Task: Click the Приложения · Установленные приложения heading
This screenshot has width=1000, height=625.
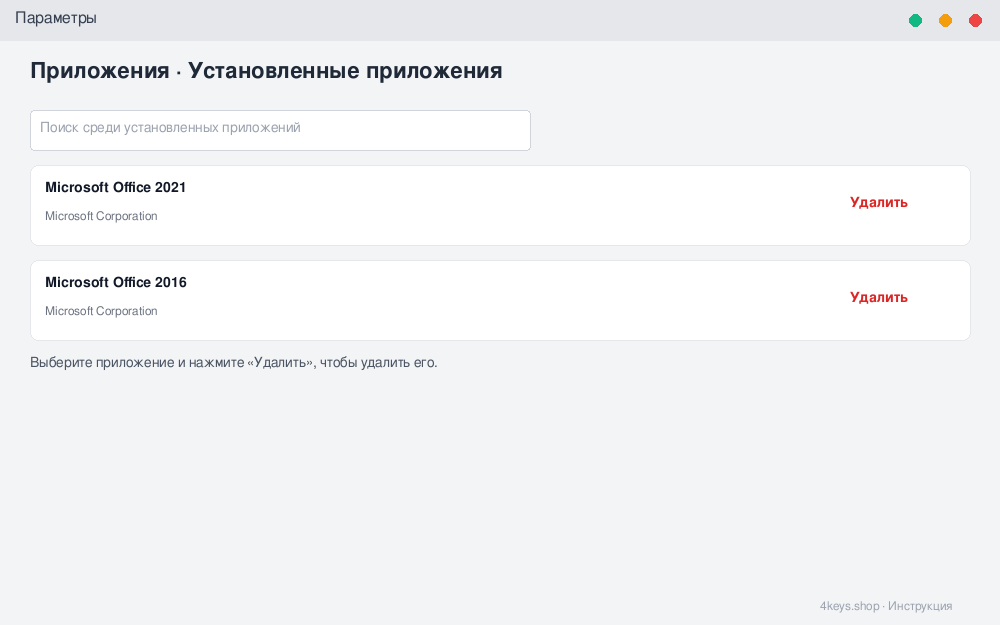Action: pos(266,71)
